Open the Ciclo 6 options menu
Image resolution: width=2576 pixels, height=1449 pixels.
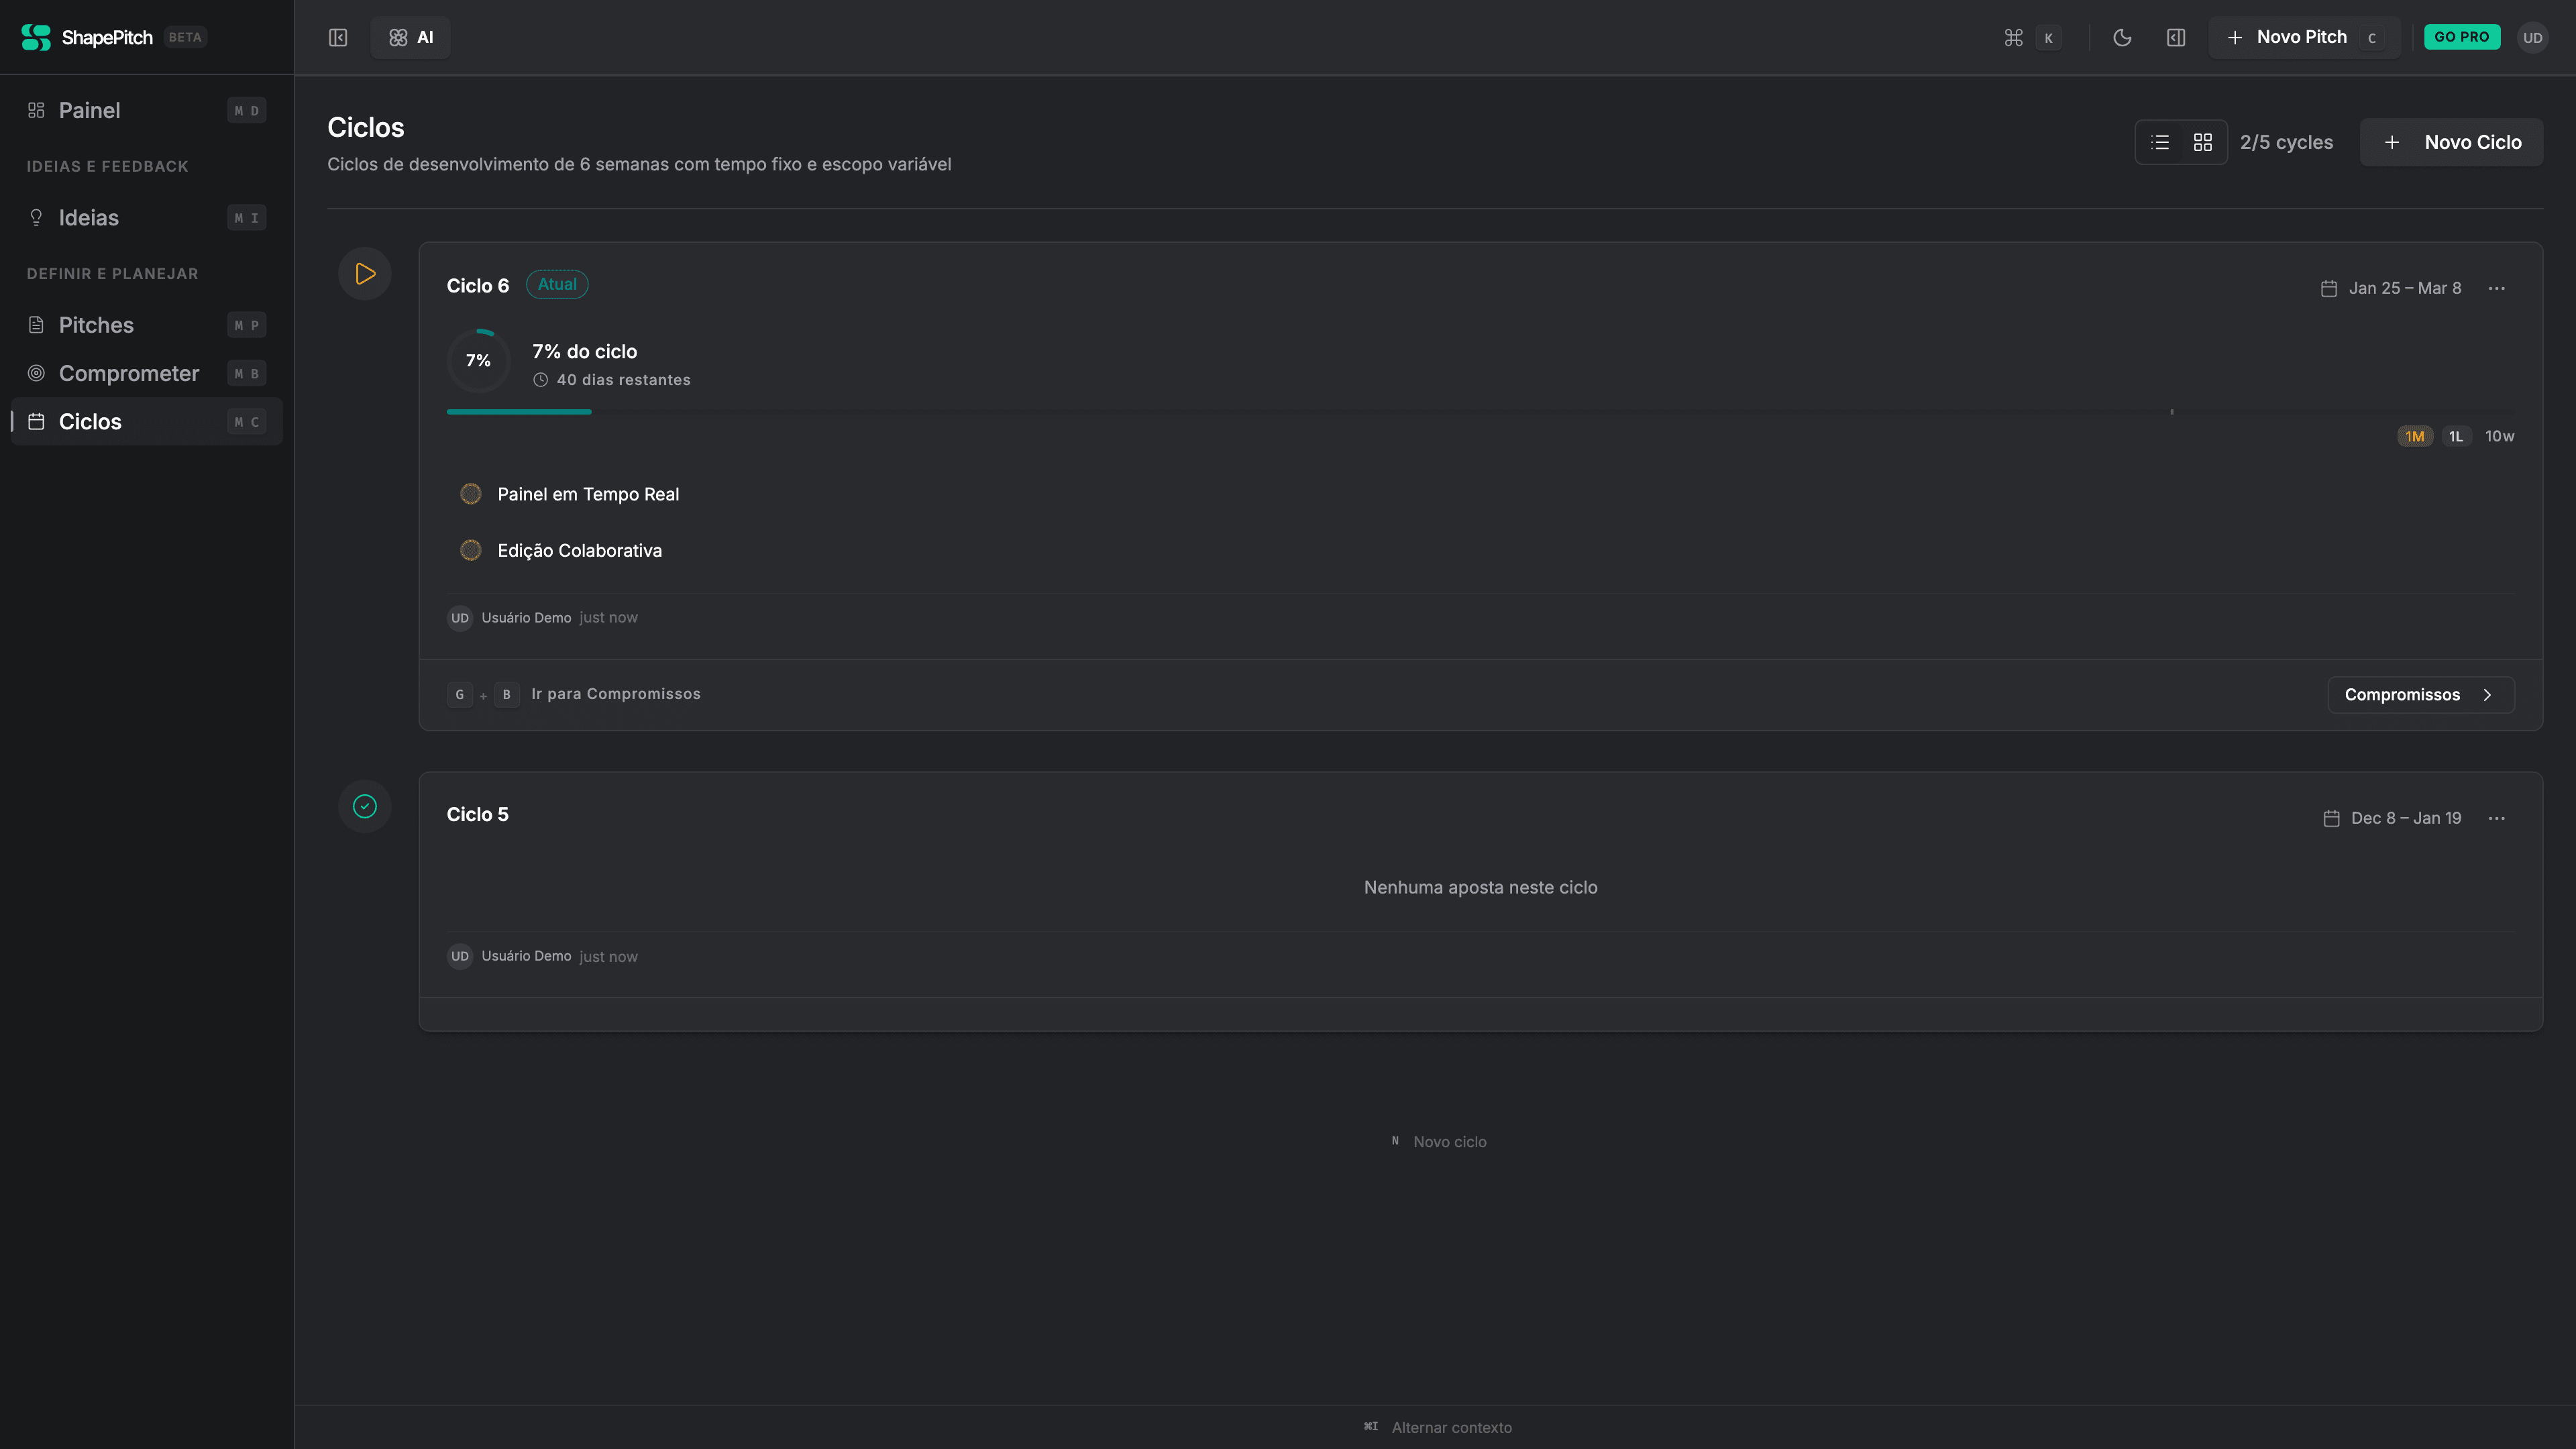(2496, 288)
